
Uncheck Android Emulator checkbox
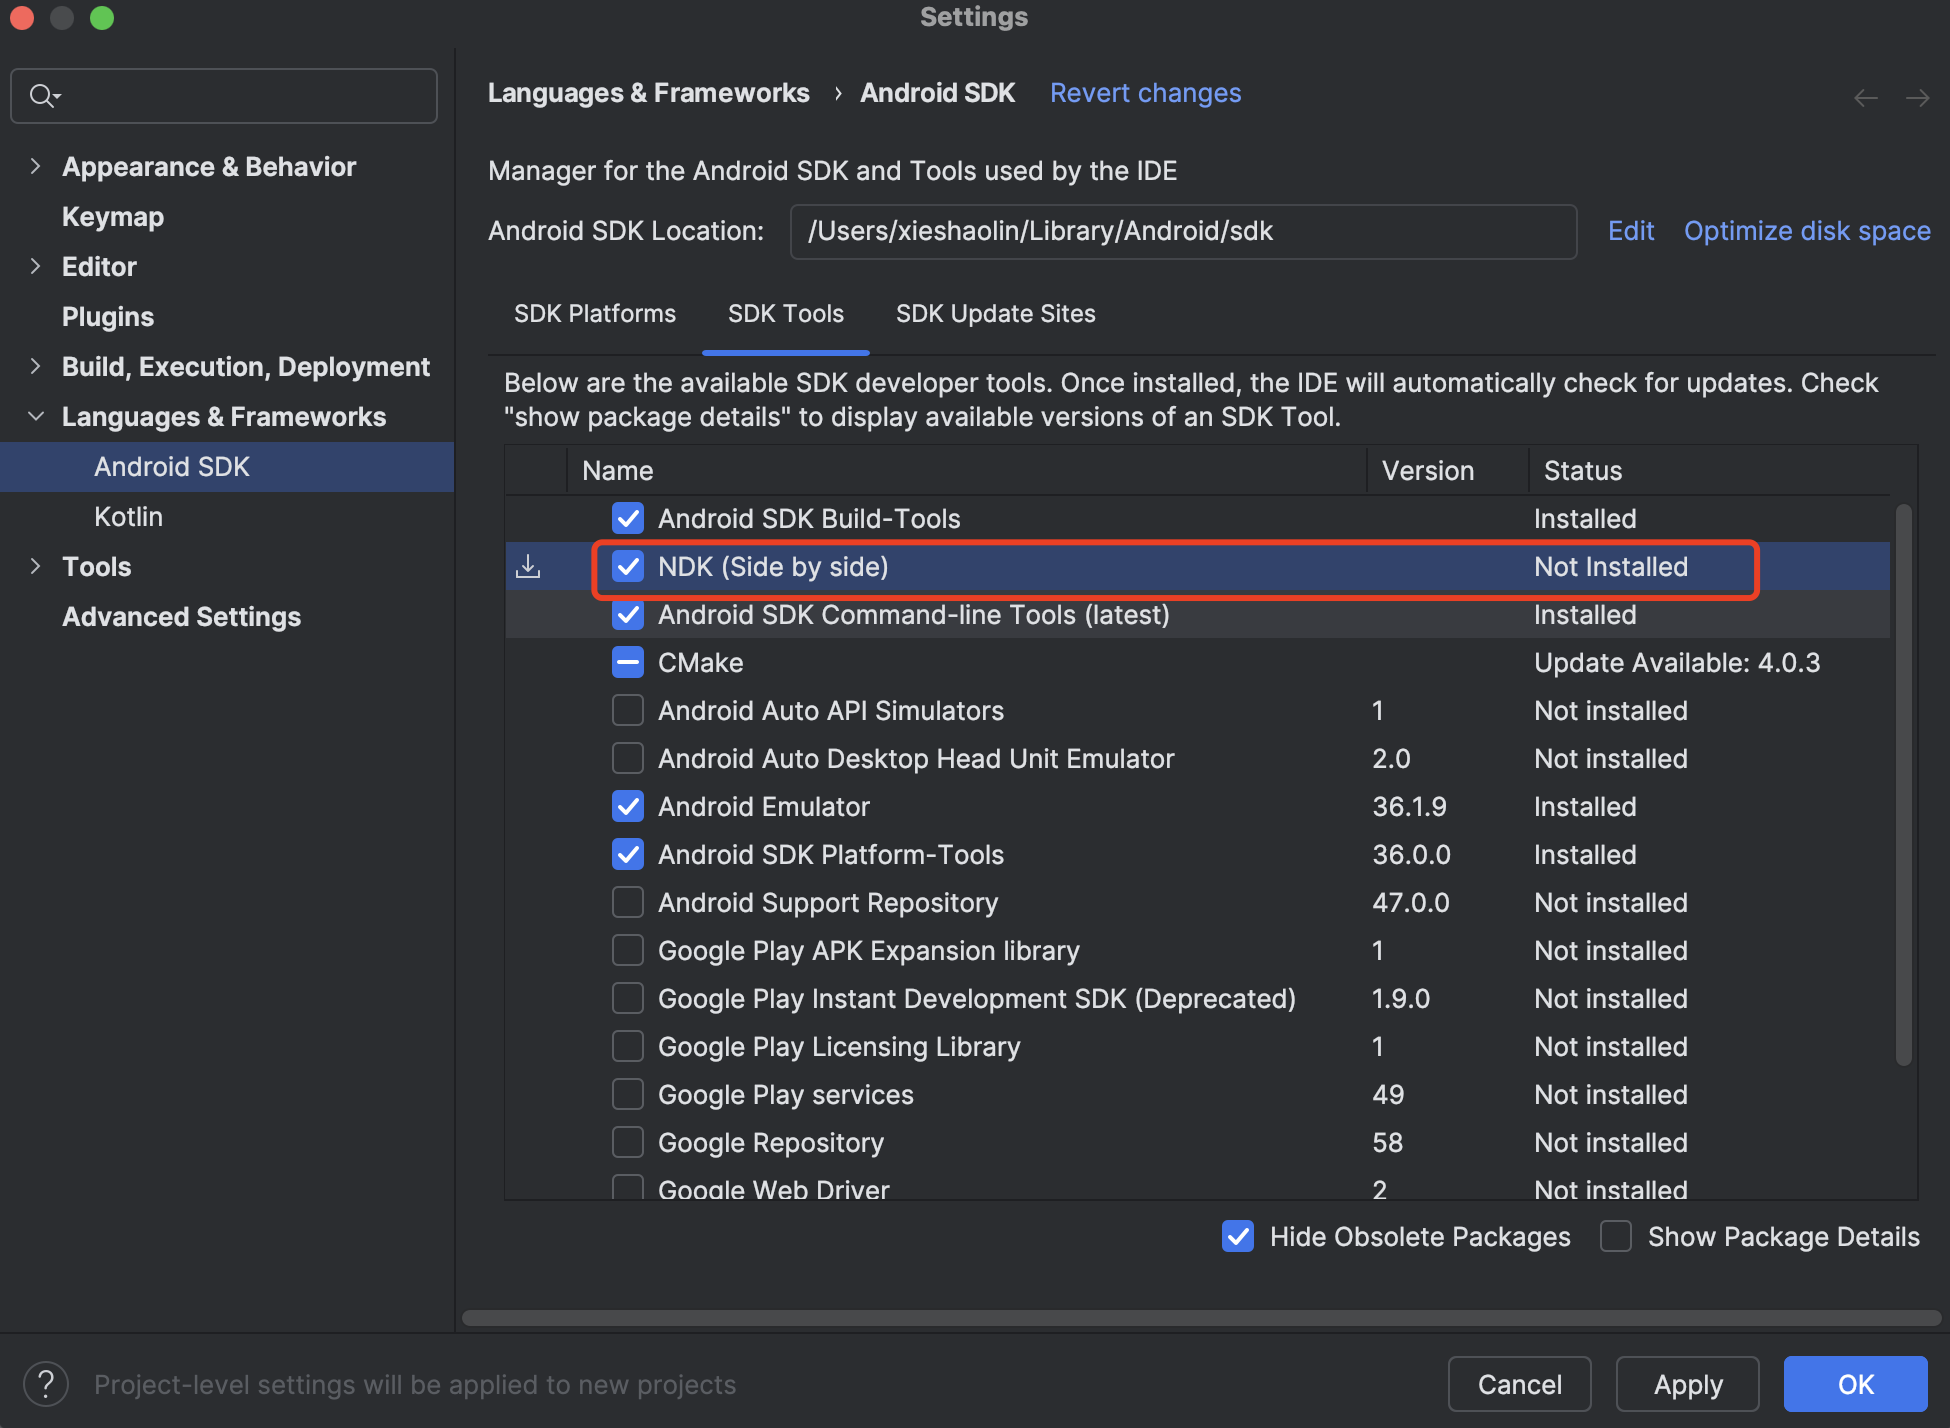[628, 807]
